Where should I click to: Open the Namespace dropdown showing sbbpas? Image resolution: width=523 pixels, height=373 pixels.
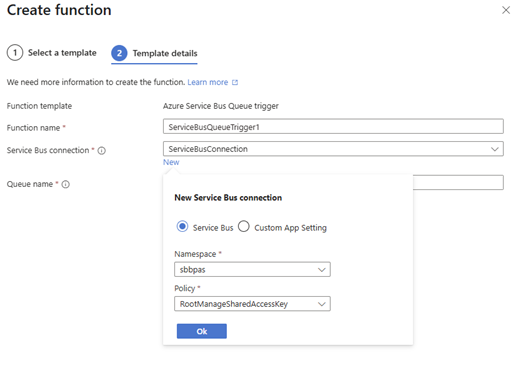tap(252, 270)
